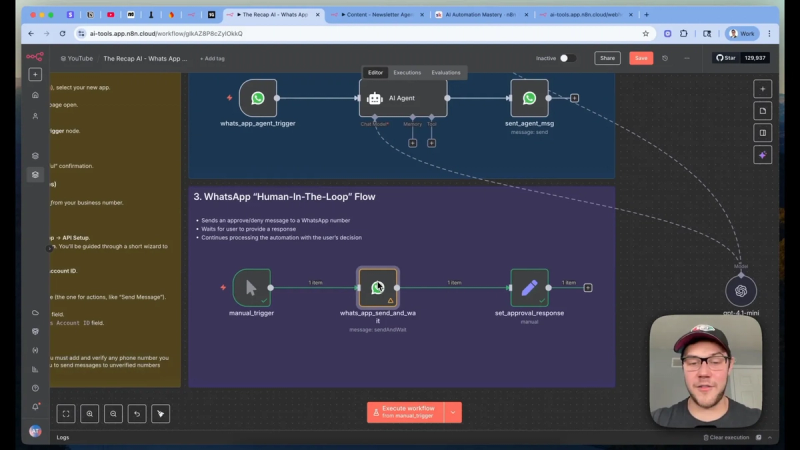
Task: Open Chrome three-dot menu
Action: pyautogui.click(x=769, y=34)
